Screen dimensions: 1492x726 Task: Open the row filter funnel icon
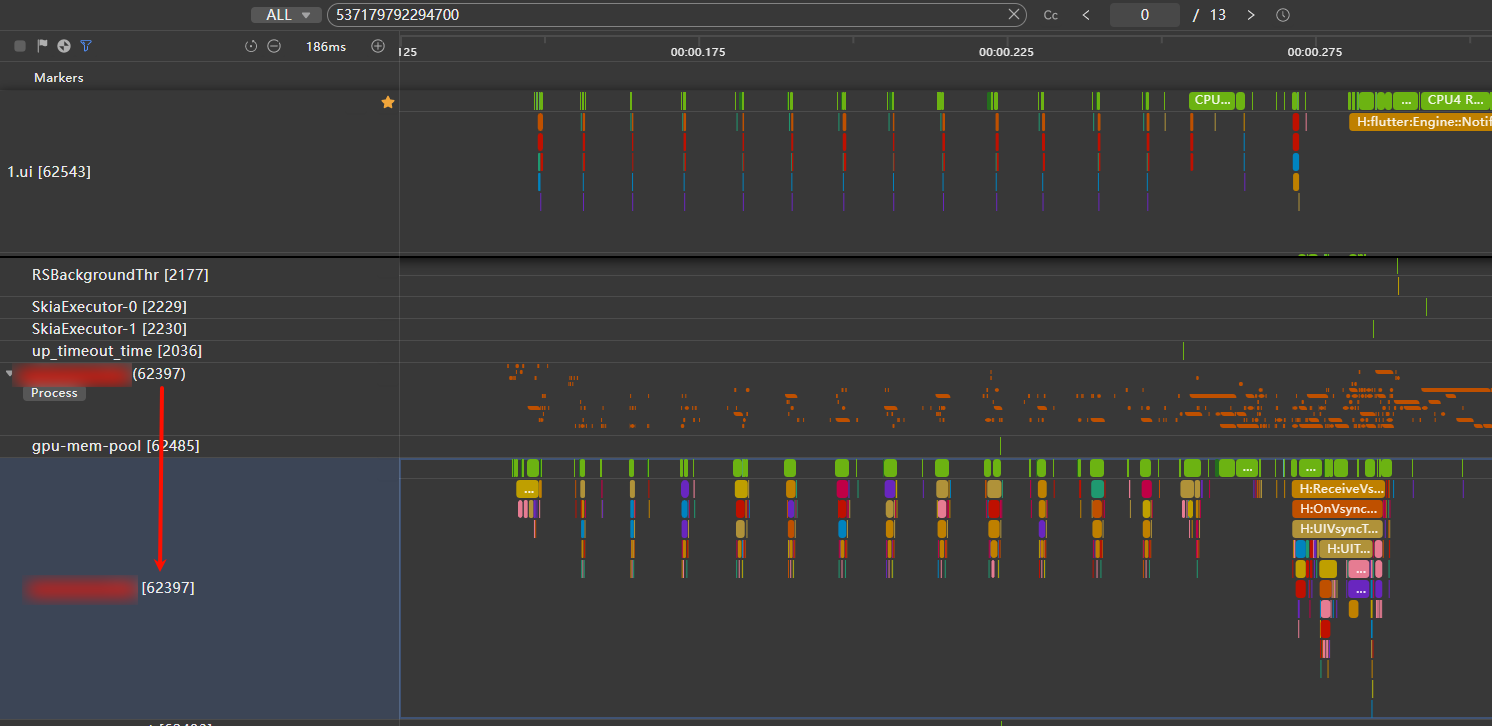pyautogui.click(x=86, y=46)
